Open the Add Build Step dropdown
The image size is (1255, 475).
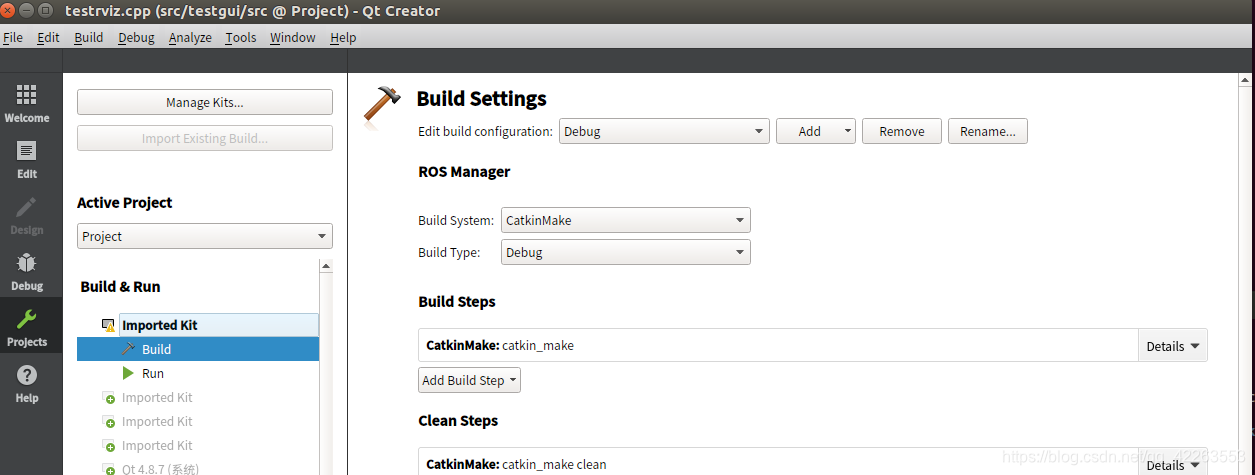click(469, 380)
